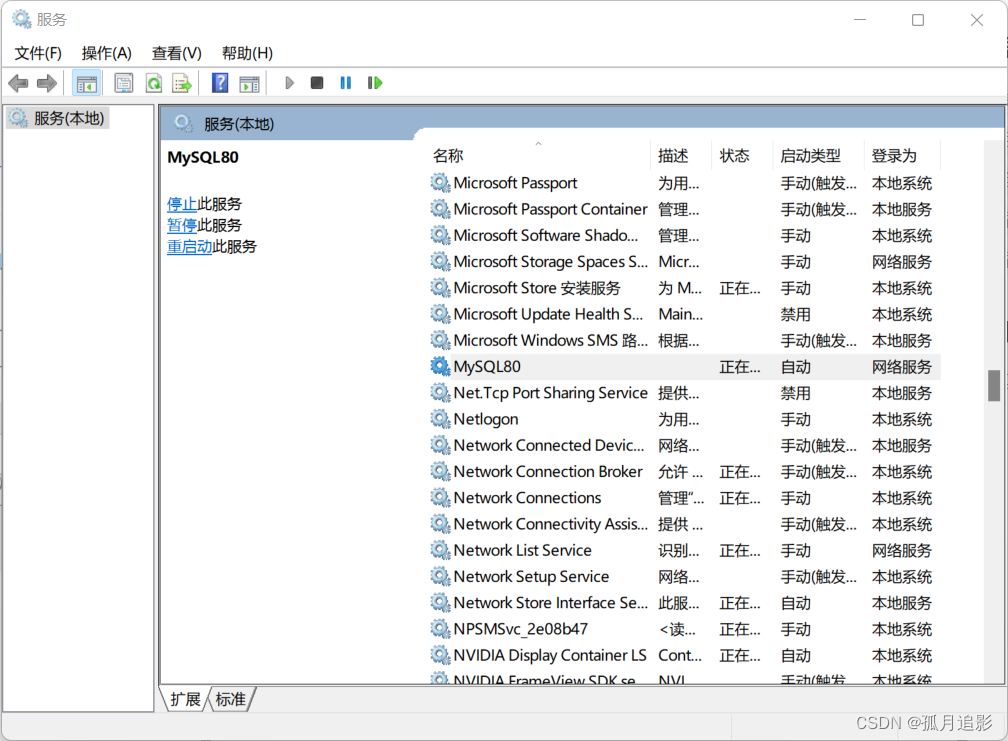Click the gear icon beside Microsoft Passport
The image size is (1008, 741).
440,183
